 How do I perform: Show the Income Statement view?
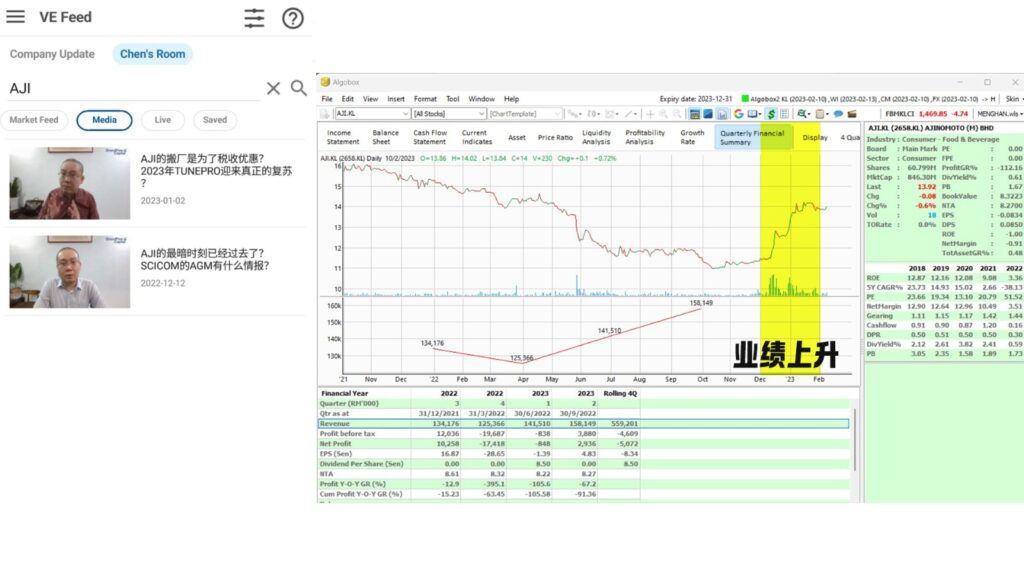tap(343, 137)
